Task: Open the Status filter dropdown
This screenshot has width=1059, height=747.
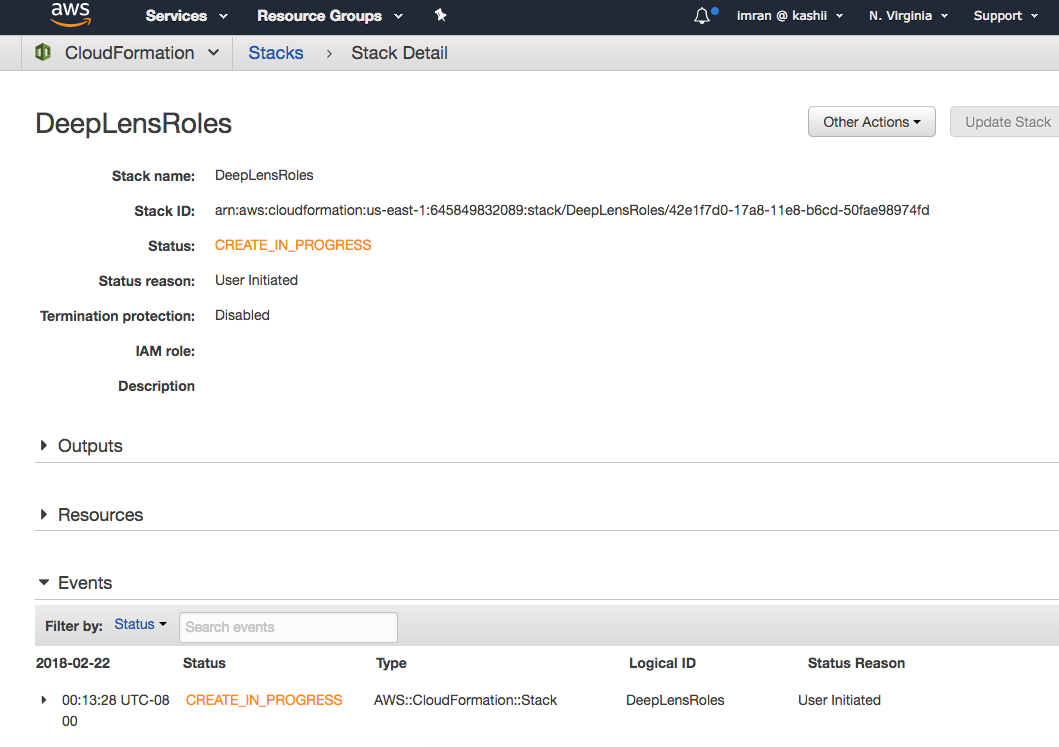Action: pos(140,625)
